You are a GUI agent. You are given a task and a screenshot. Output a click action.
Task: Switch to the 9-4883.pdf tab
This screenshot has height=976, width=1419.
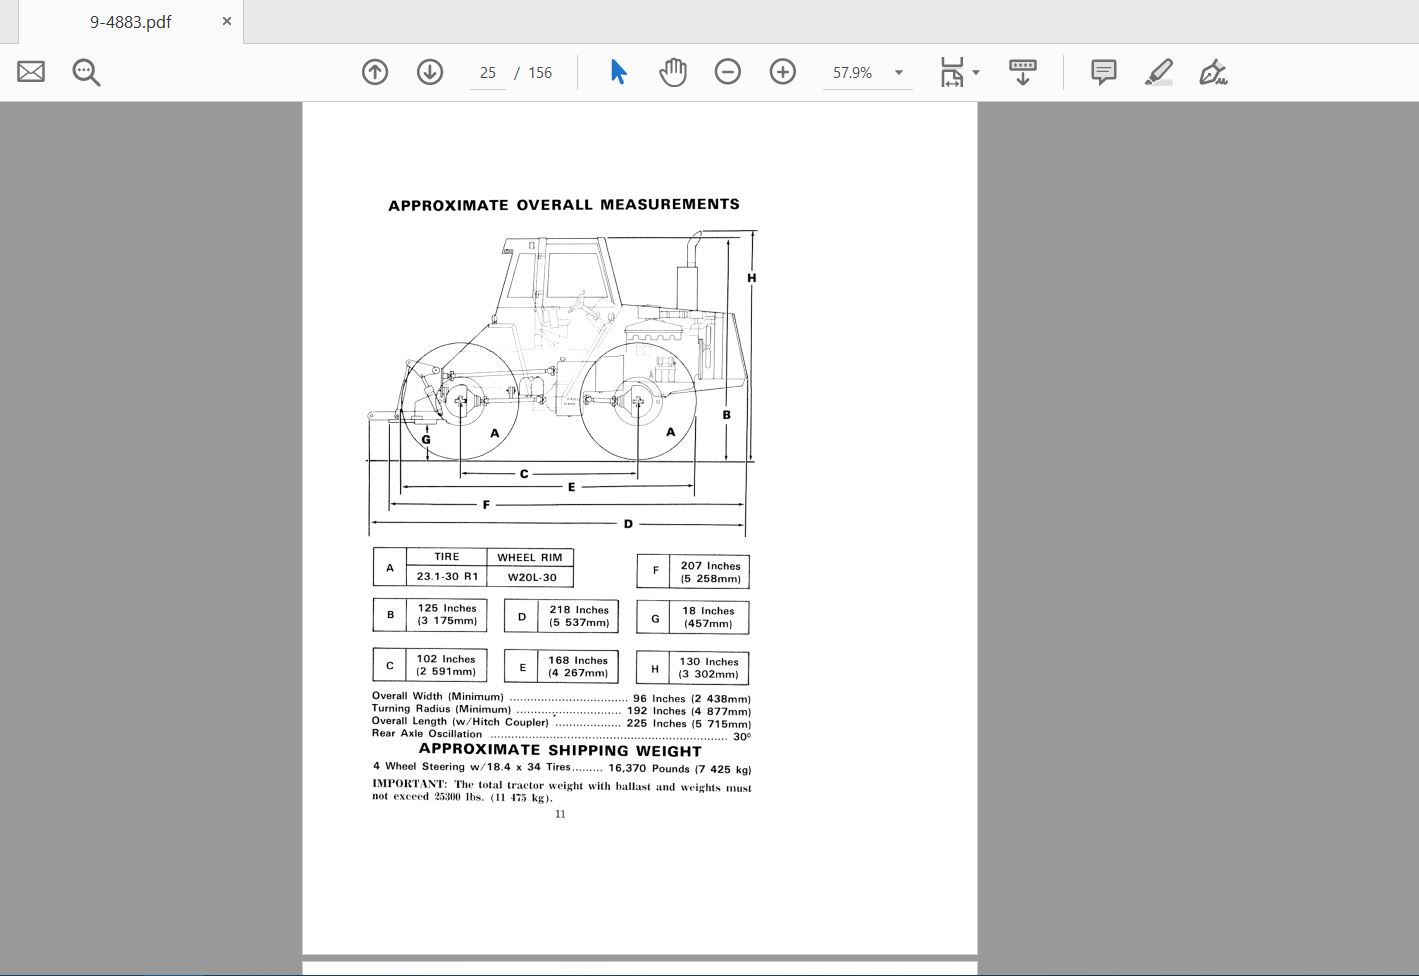tap(129, 21)
